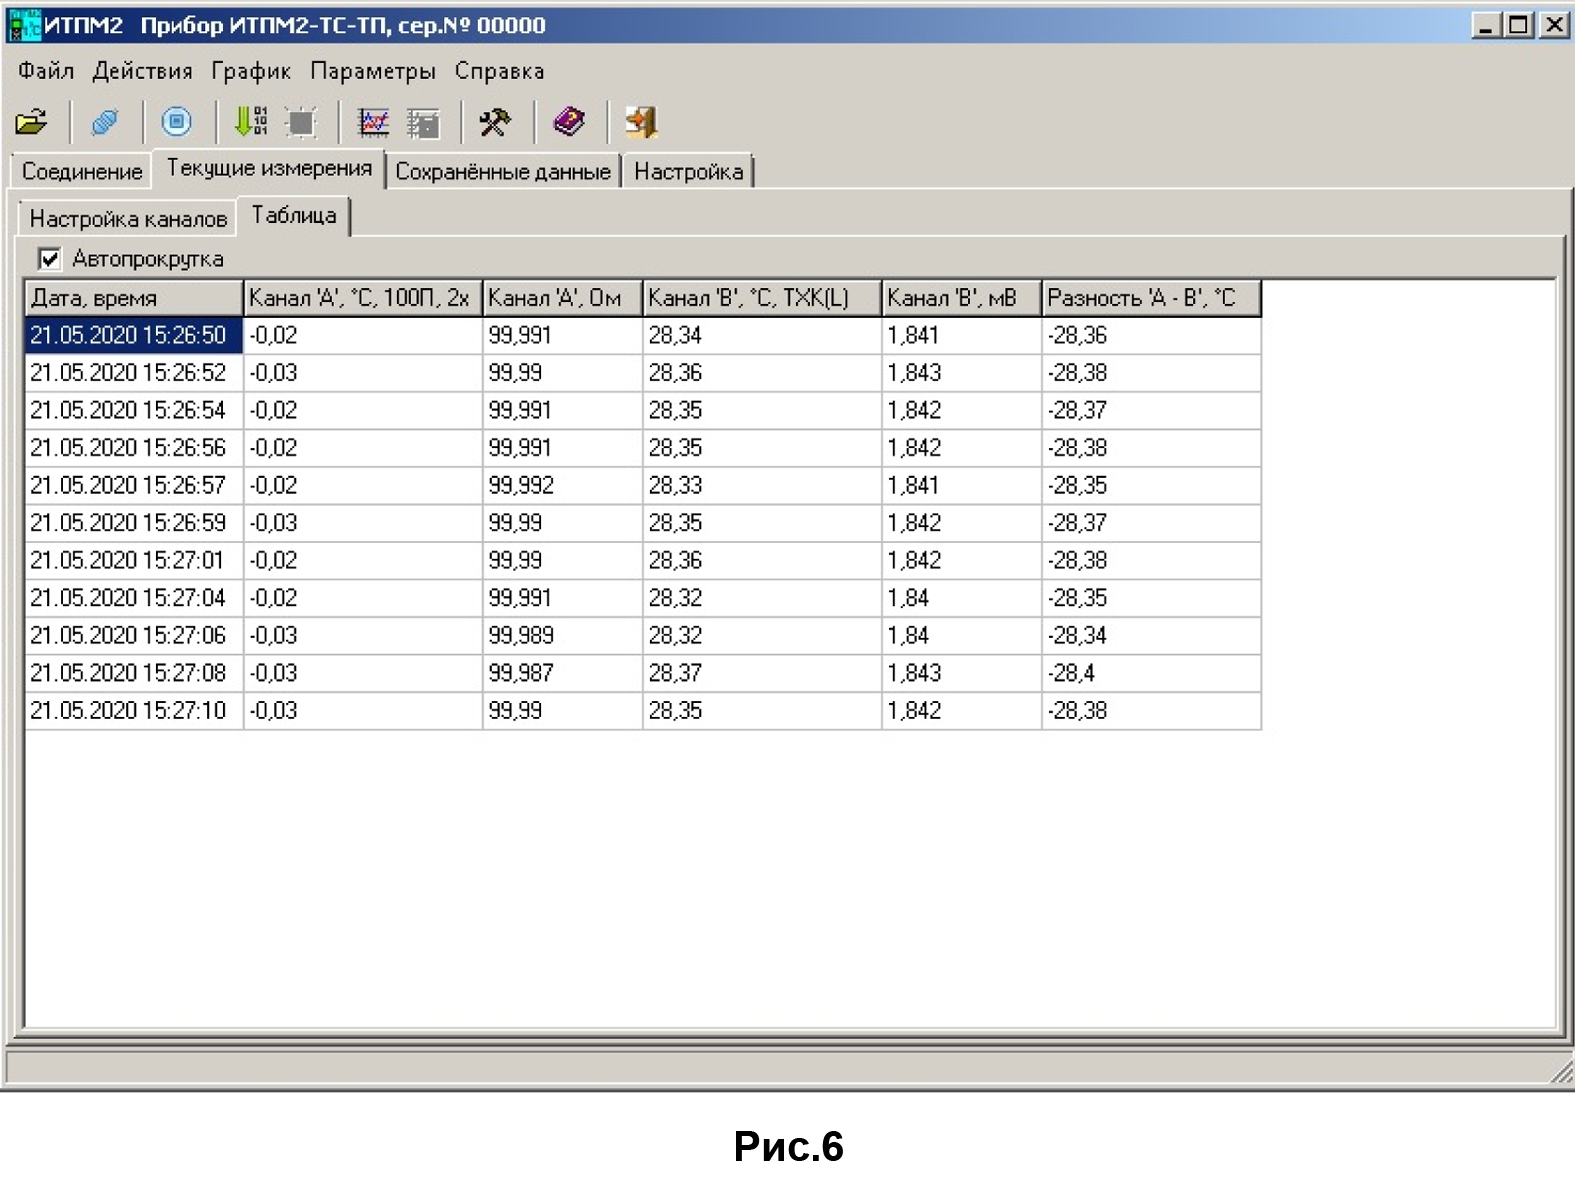Open the graph chart toolbar icon
Screen dimensions: 1575x1196
pos(373,122)
